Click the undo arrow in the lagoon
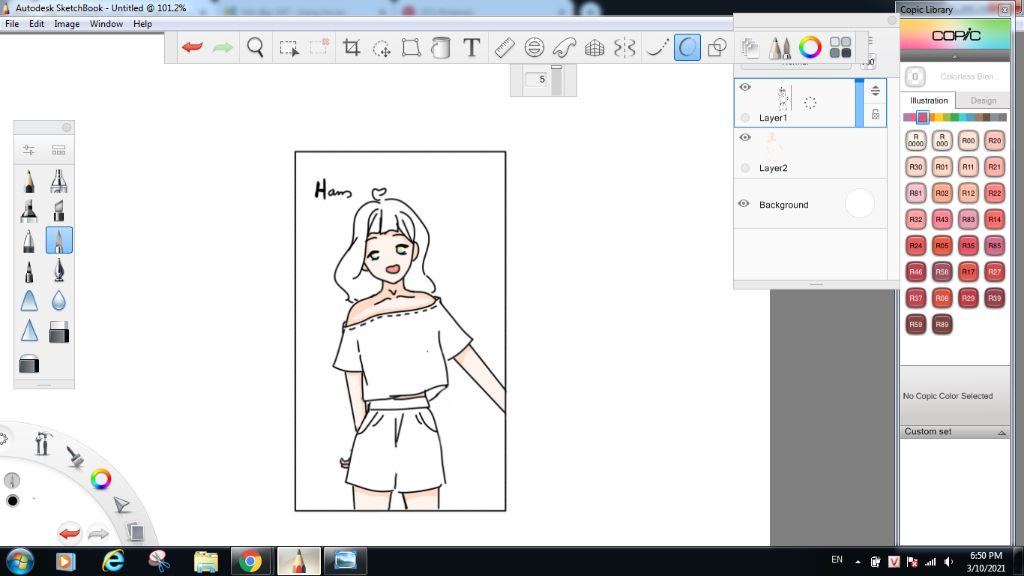The width and height of the screenshot is (1024, 576). pyautogui.click(x=69, y=533)
